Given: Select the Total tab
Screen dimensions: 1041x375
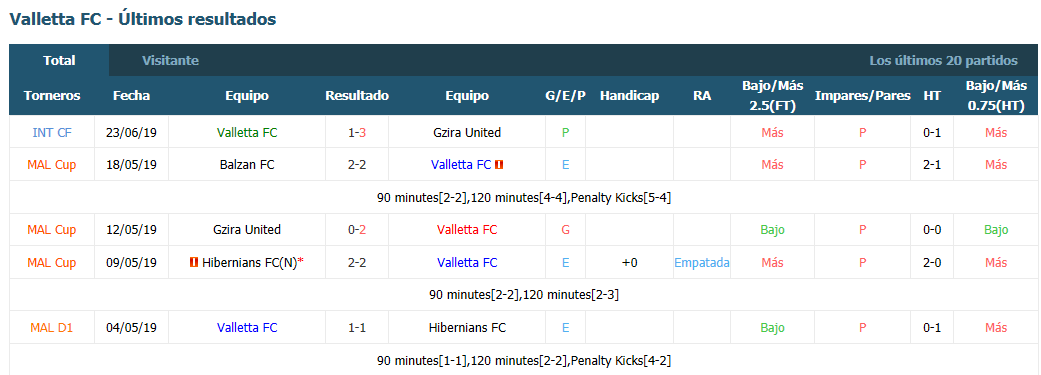Looking at the screenshot, I should point(59,60).
